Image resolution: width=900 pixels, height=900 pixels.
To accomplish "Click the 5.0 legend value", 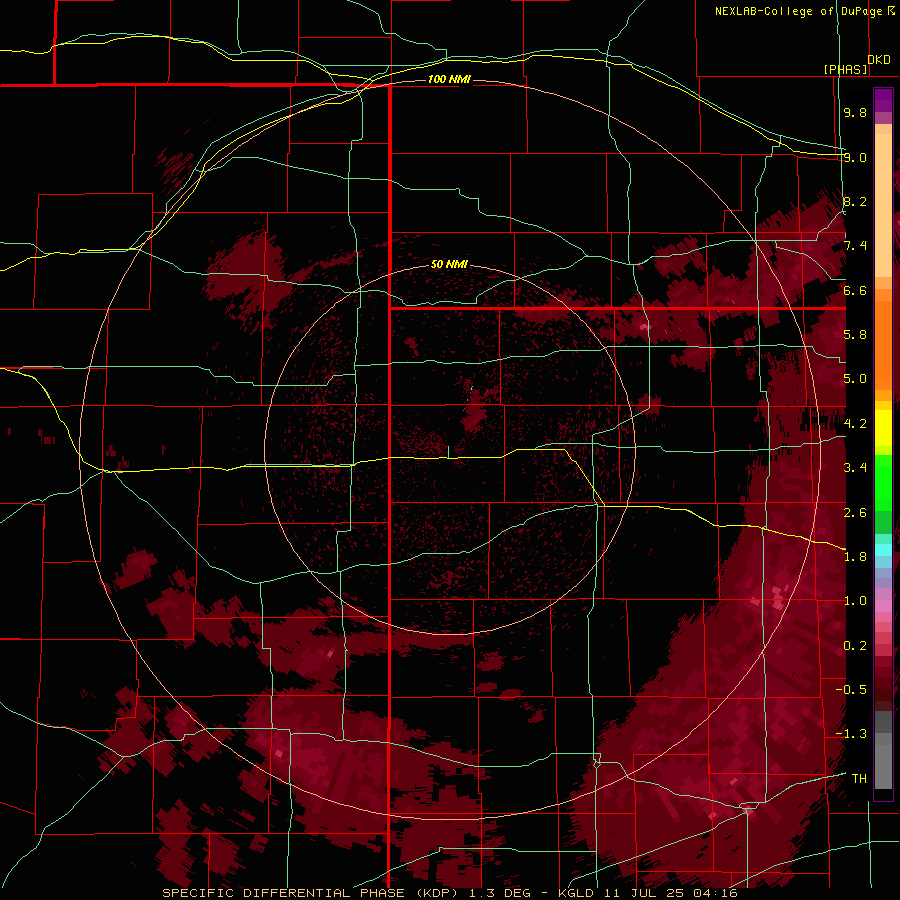I will pos(855,379).
